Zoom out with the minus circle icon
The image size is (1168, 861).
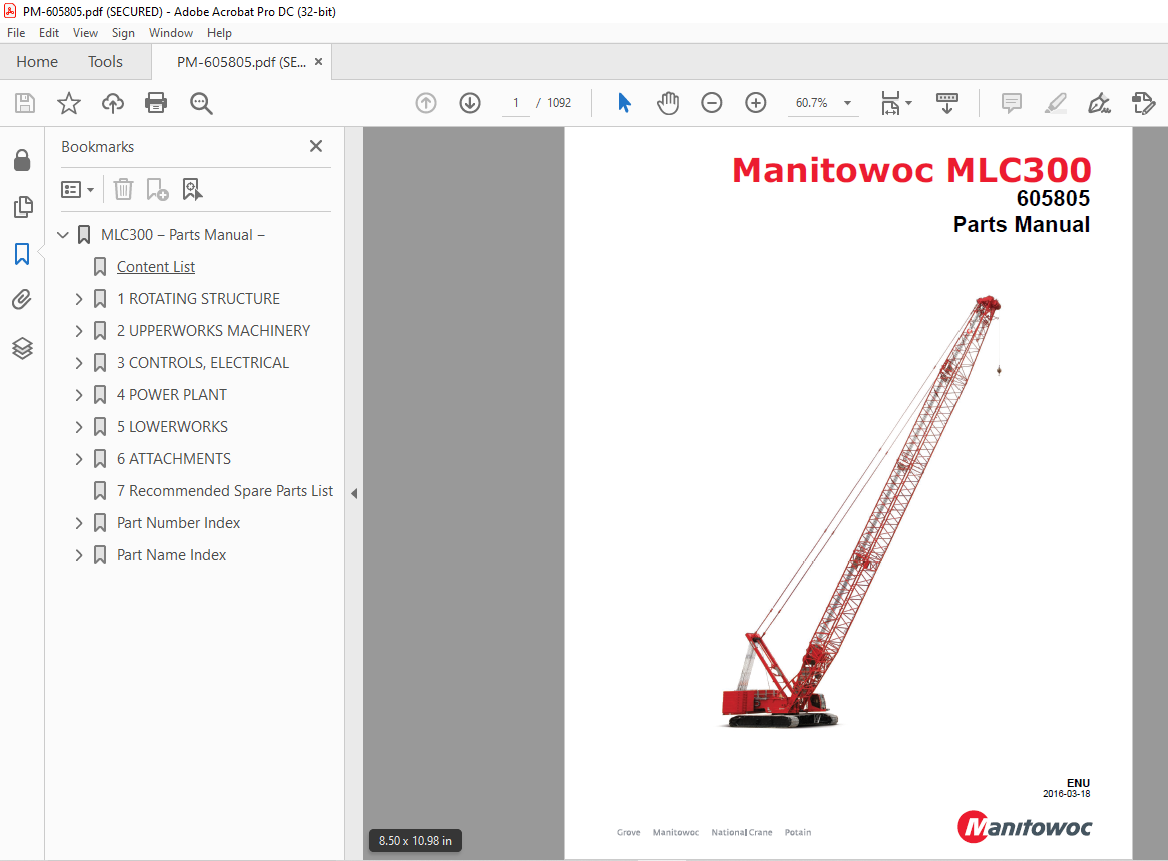pyautogui.click(x=712, y=103)
